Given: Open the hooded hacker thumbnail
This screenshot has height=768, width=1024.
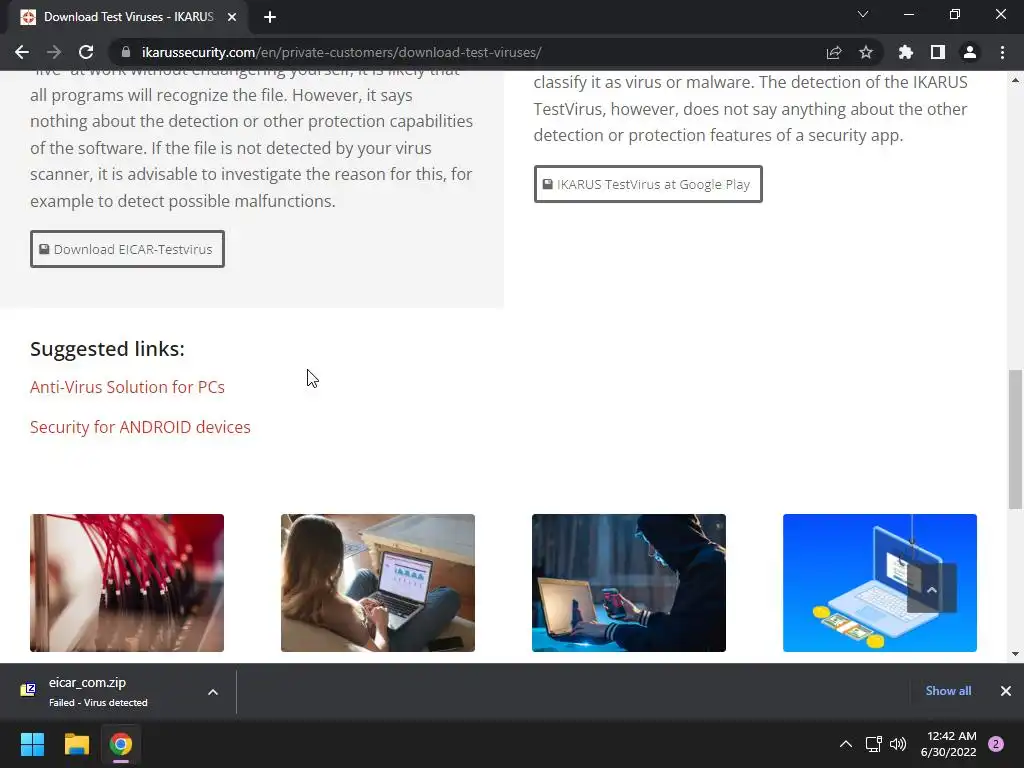Looking at the screenshot, I should point(629,583).
